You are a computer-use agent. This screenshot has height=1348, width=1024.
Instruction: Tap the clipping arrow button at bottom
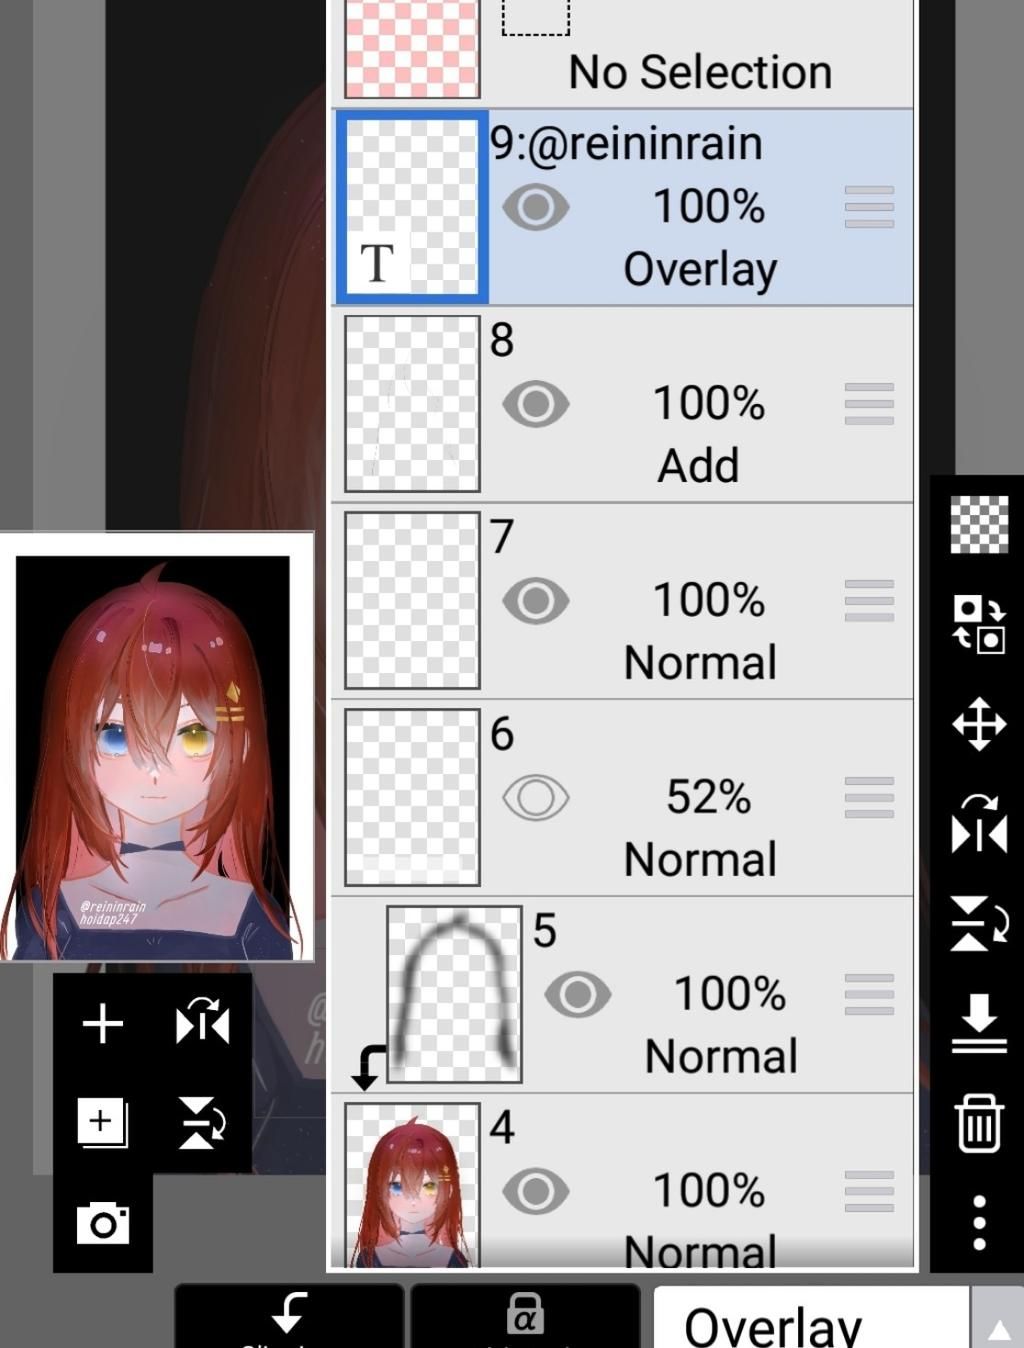pos(290,1316)
